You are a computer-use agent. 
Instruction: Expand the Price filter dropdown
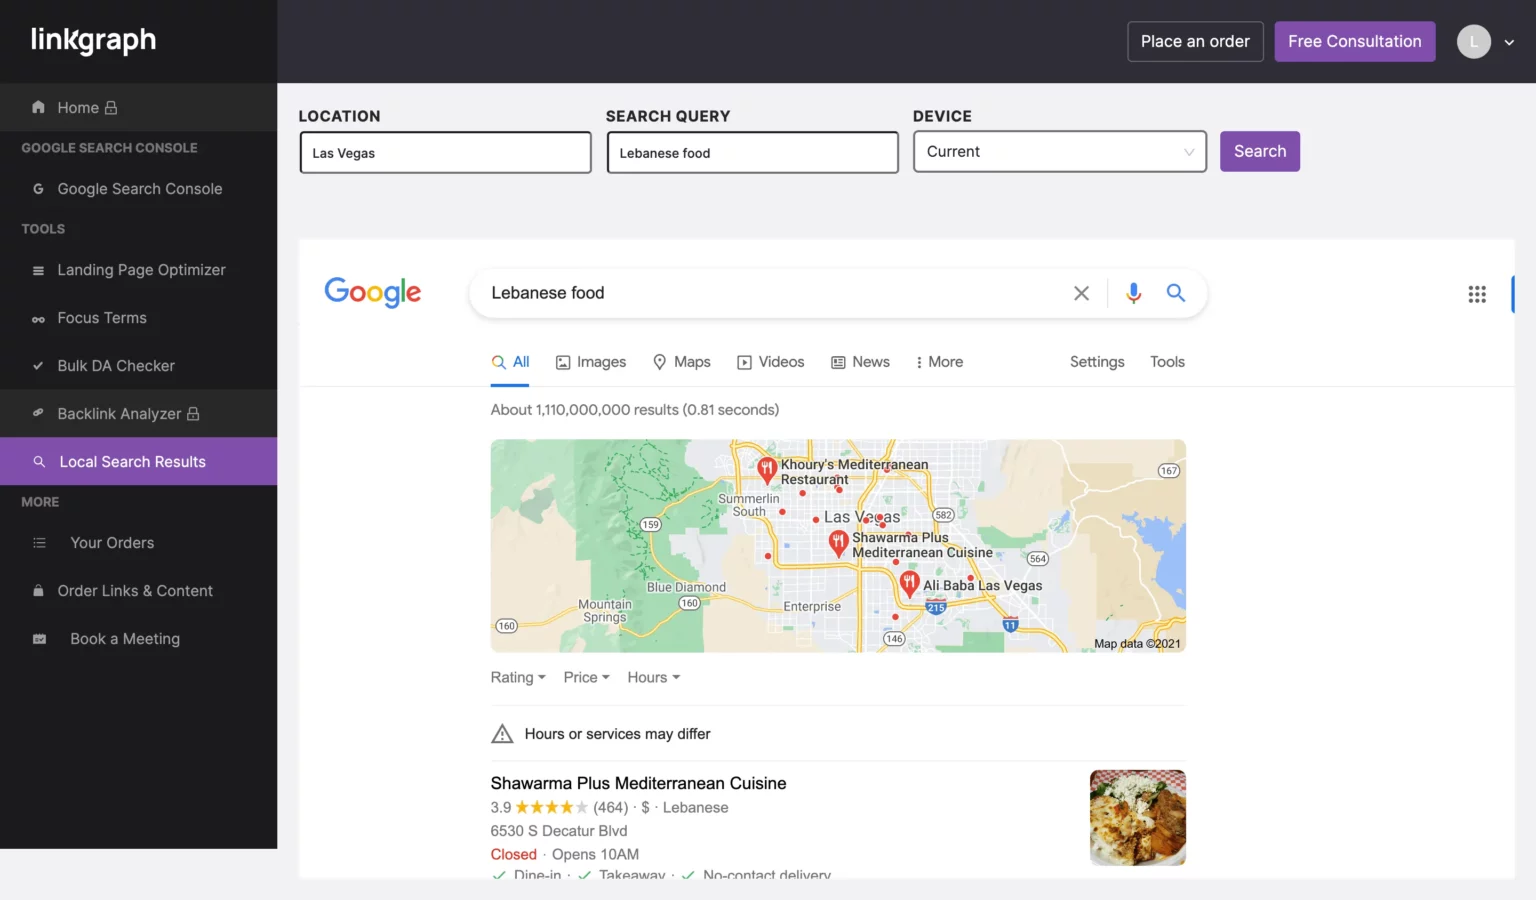coord(586,678)
